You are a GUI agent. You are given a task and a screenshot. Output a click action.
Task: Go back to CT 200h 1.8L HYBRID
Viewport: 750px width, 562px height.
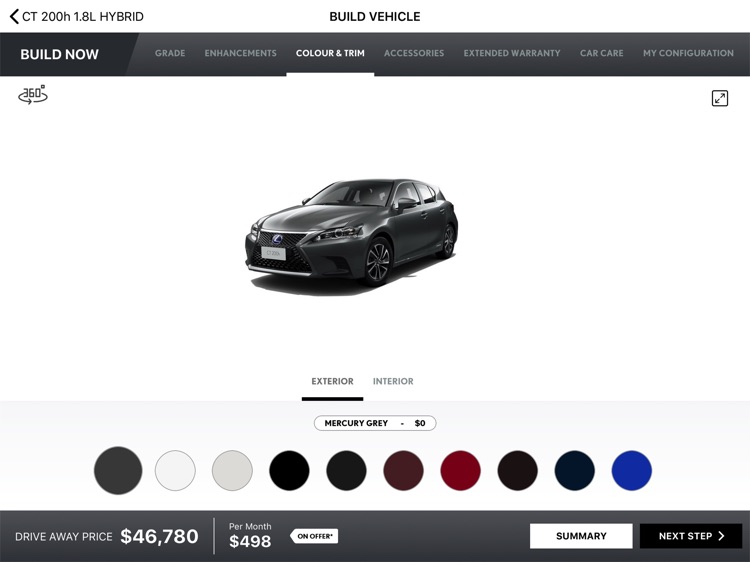tap(77, 16)
